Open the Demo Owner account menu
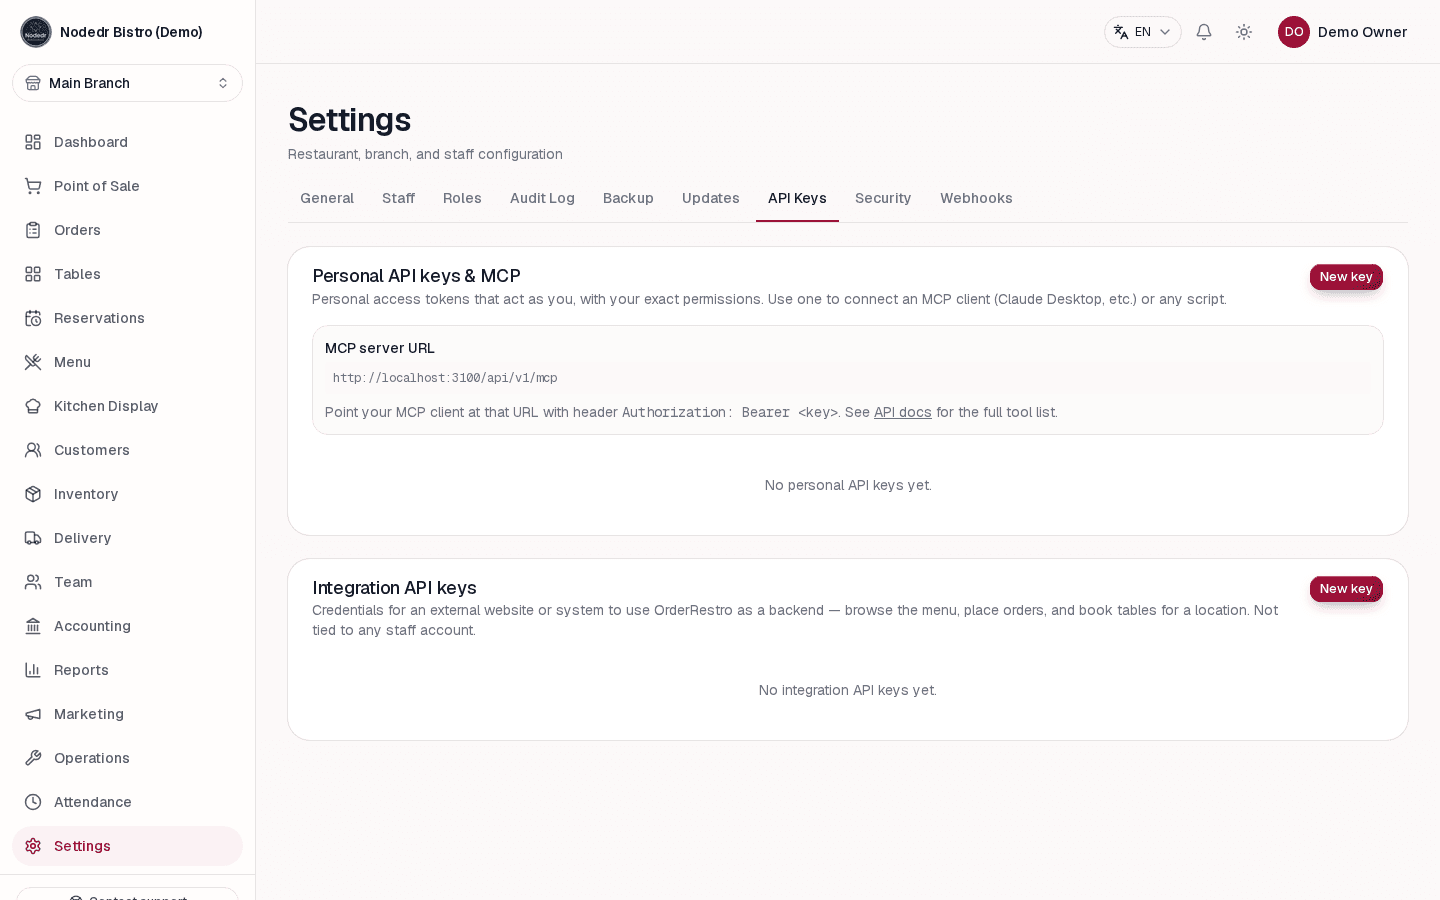The image size is (1440, 900). click(1343, 32)
